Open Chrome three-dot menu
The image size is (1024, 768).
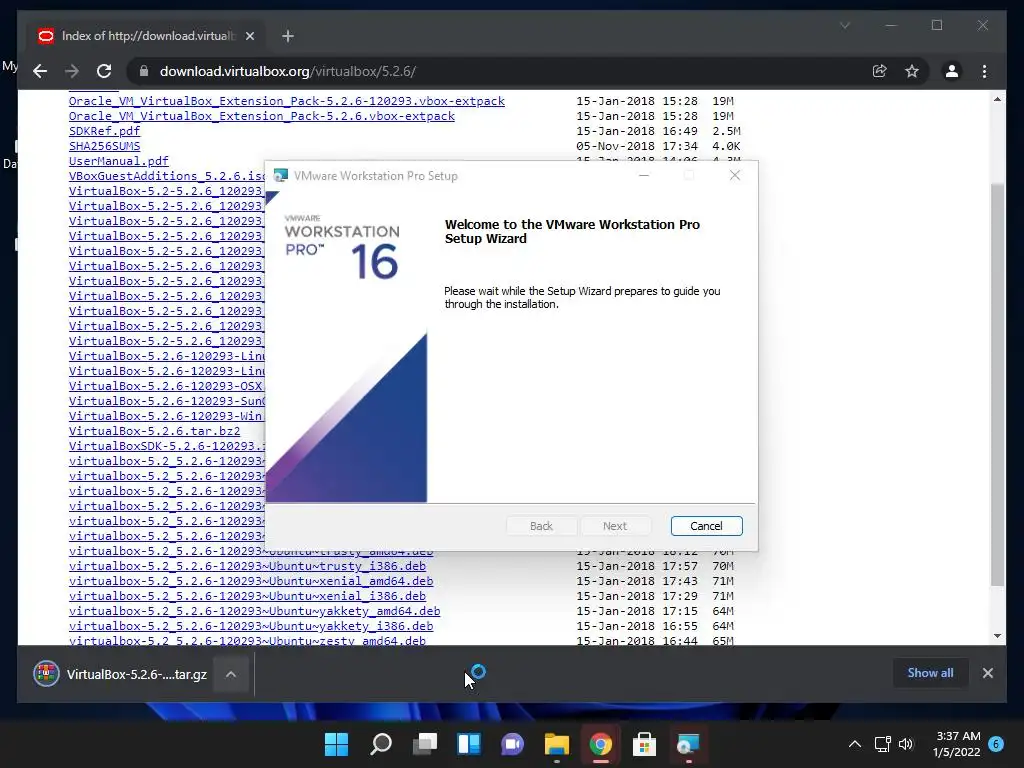click(x=984, y=71)
